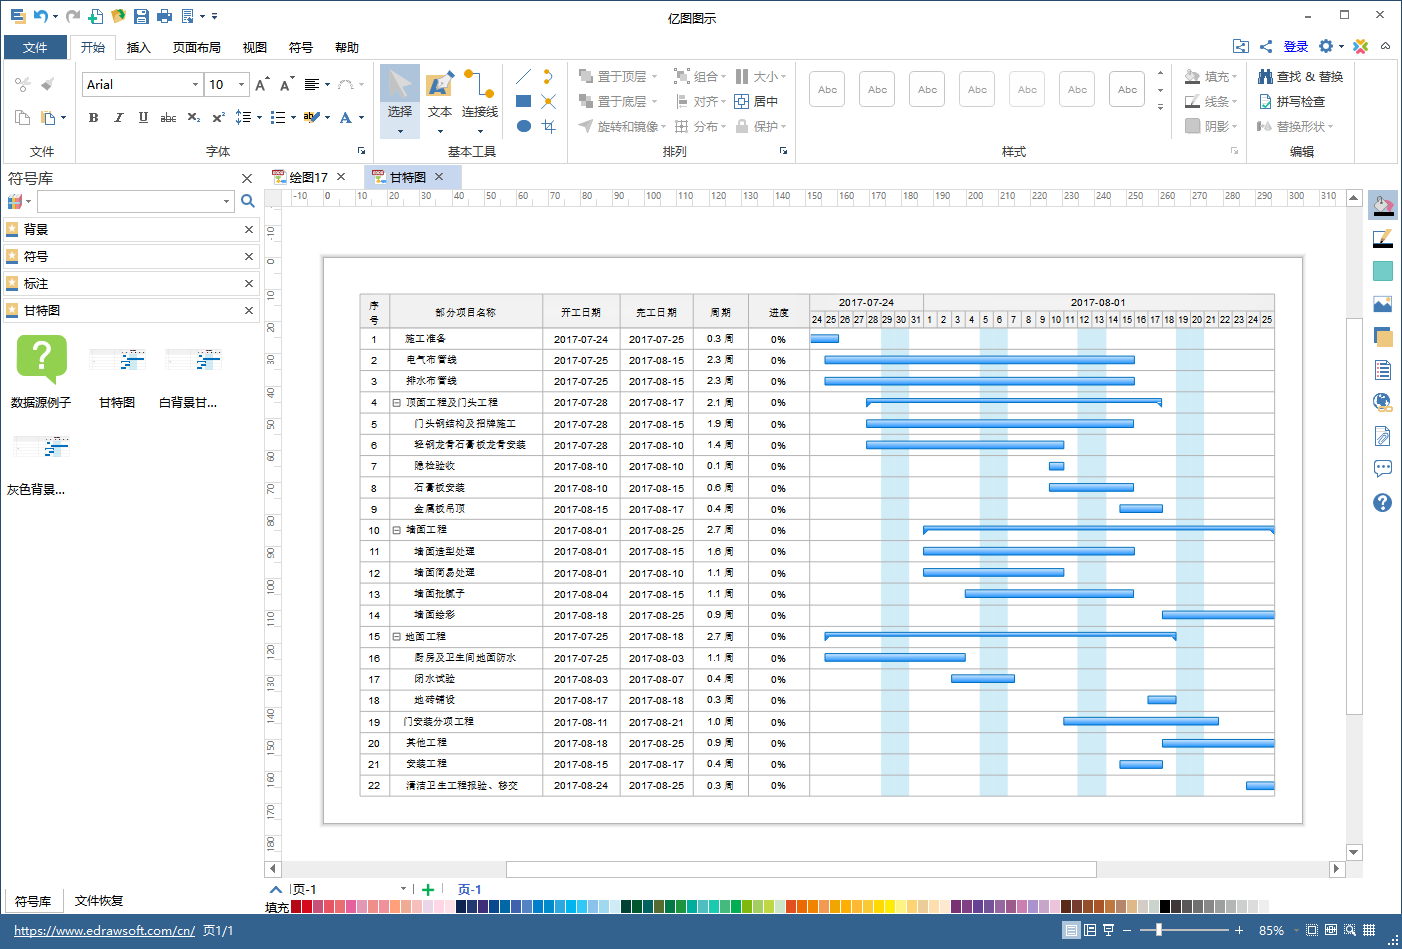Open the help icon in right sidebar
This screenshot has height=949, width=1402.
[1383, 502]
